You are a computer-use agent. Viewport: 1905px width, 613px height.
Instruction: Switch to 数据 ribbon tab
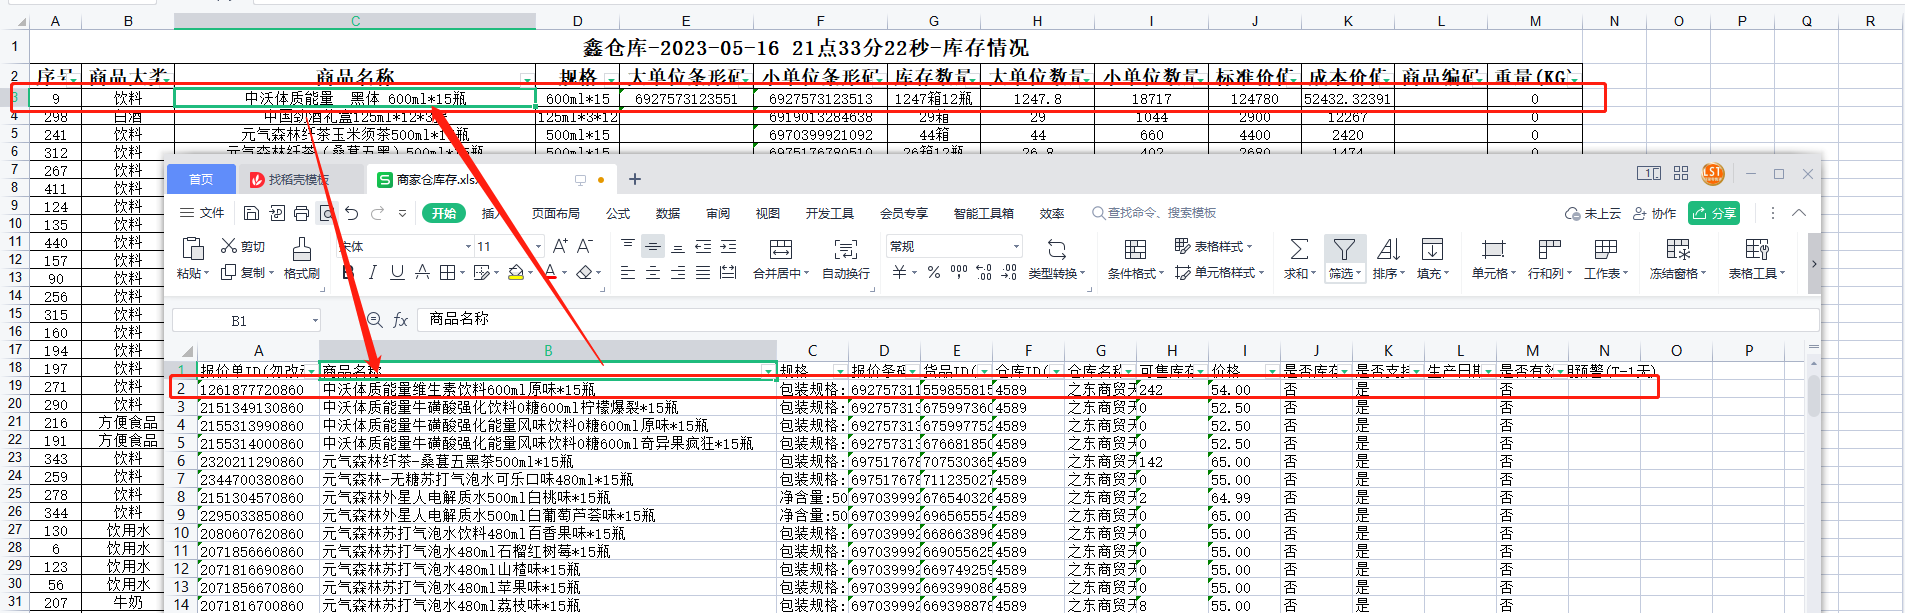[668, 213]
